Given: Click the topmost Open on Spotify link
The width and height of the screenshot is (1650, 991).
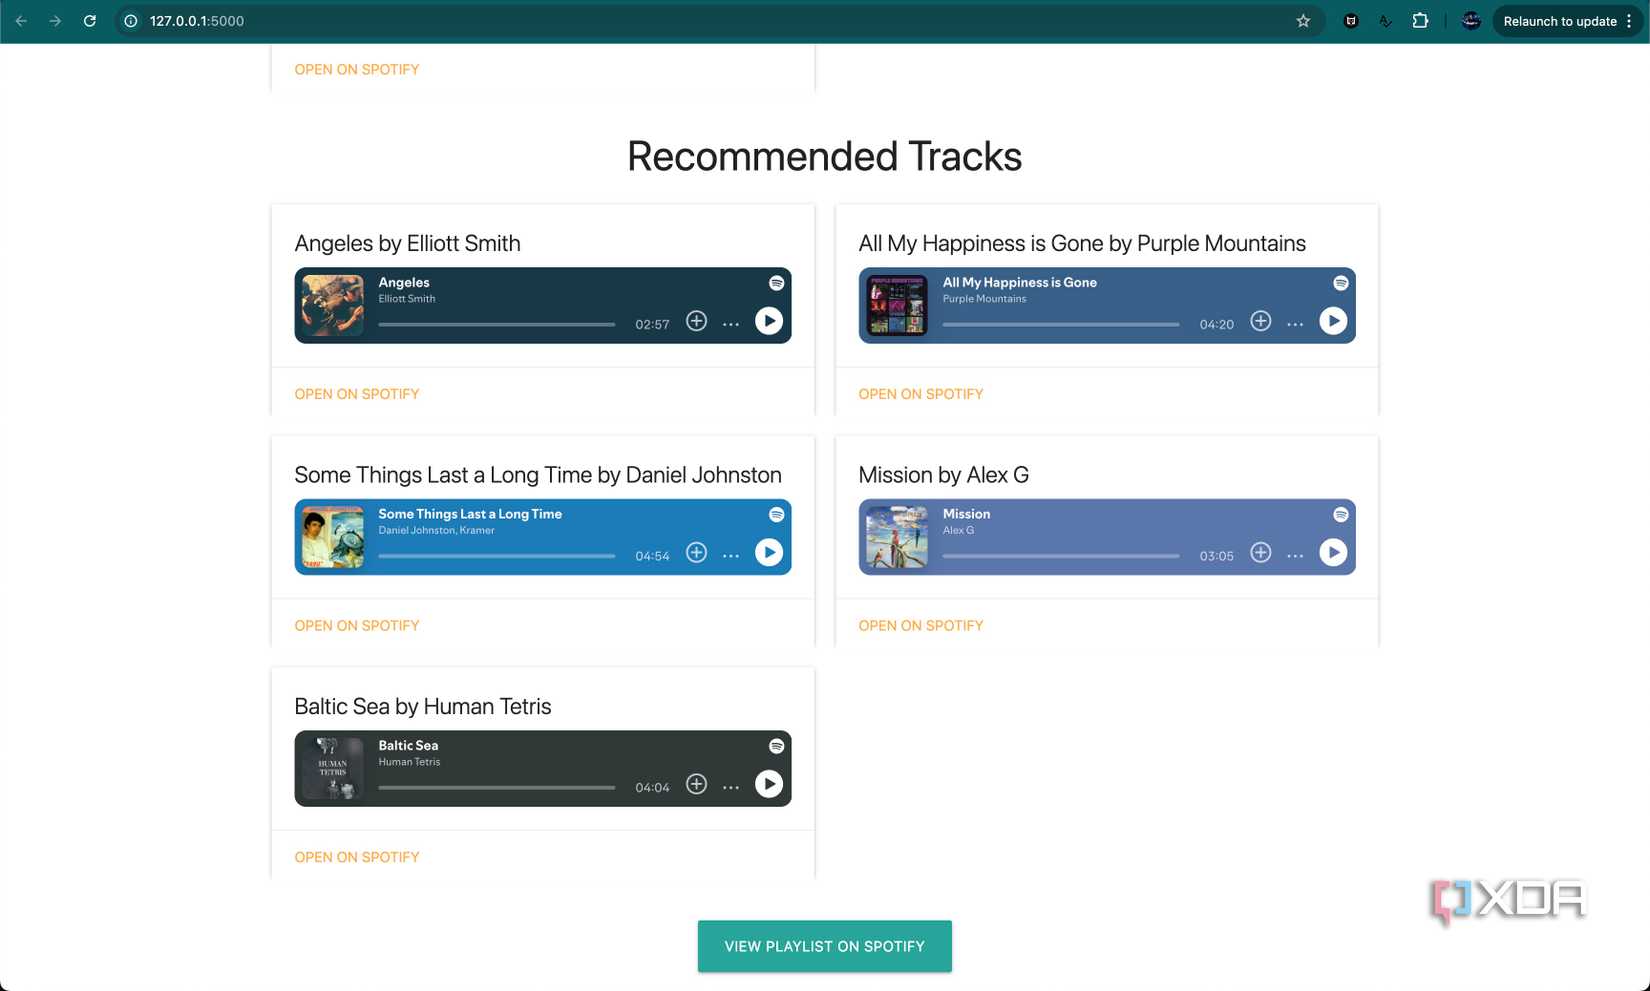Looking at the screenshot, I should tap(357, 70).
